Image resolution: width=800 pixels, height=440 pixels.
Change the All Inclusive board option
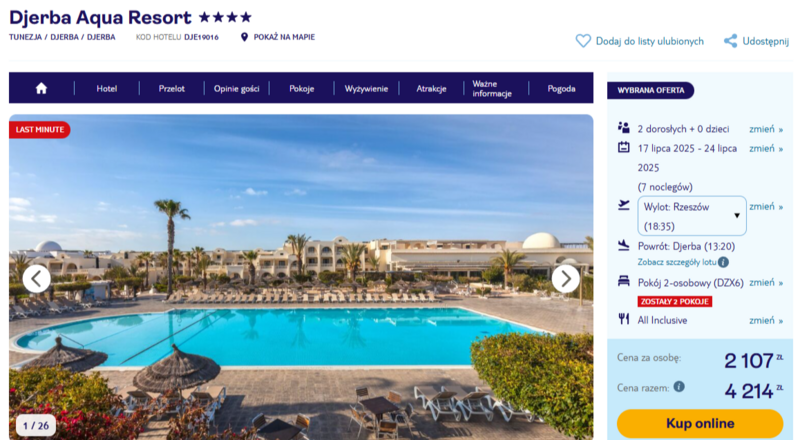[x=766, y=321]
